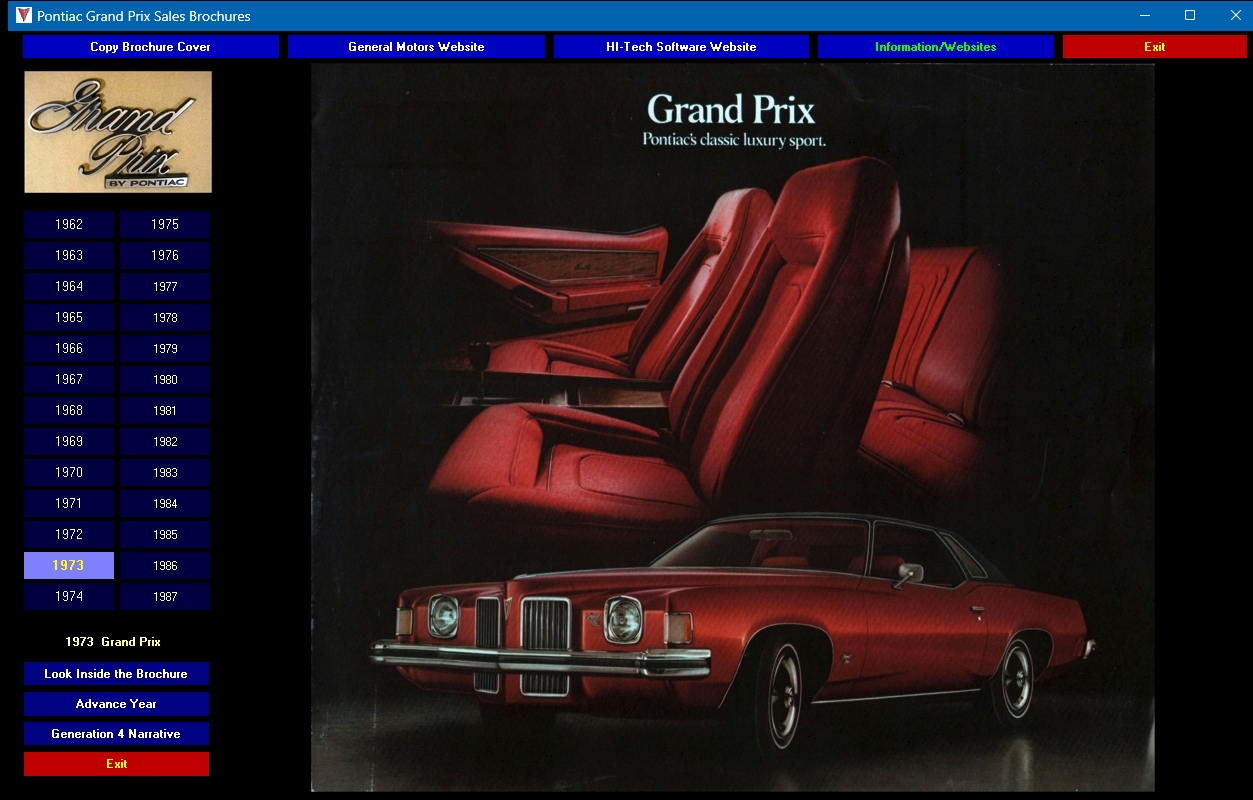Open the Information/Websites button
The height and width of the screenshot is (800, 1253).
[935, 47]
